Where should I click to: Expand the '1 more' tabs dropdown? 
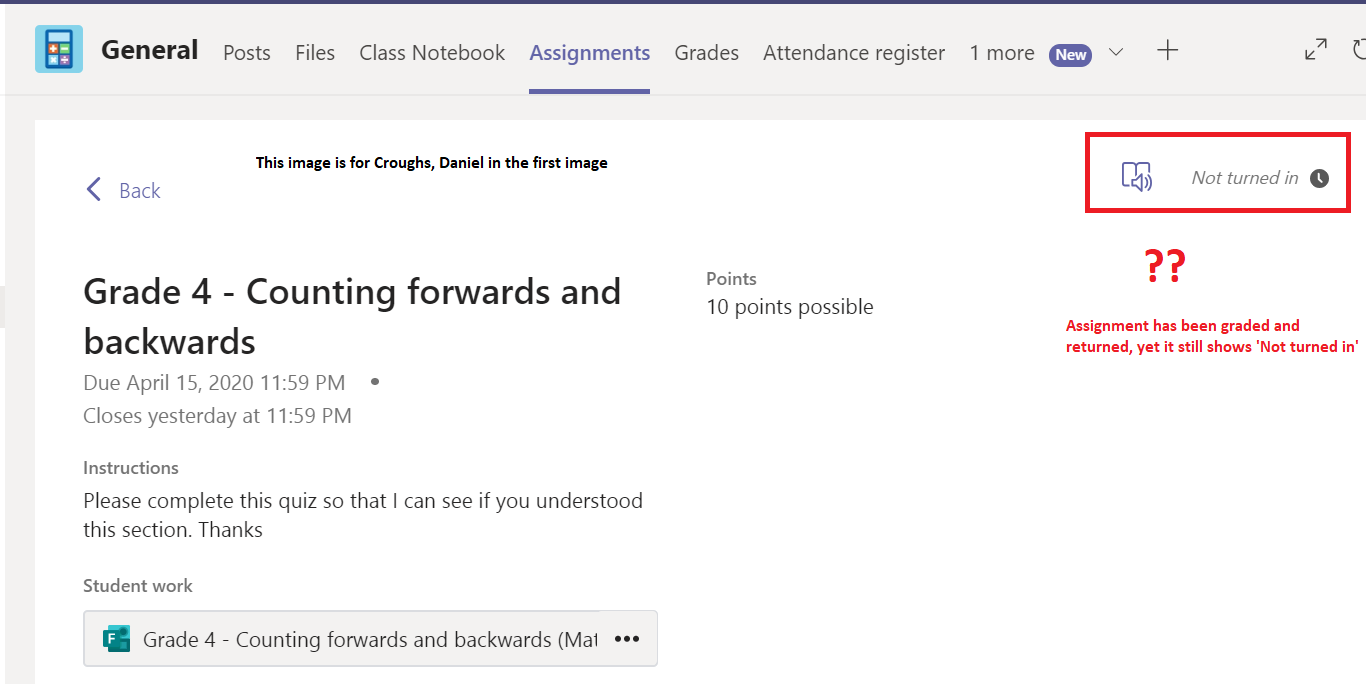pos(1002,53)
